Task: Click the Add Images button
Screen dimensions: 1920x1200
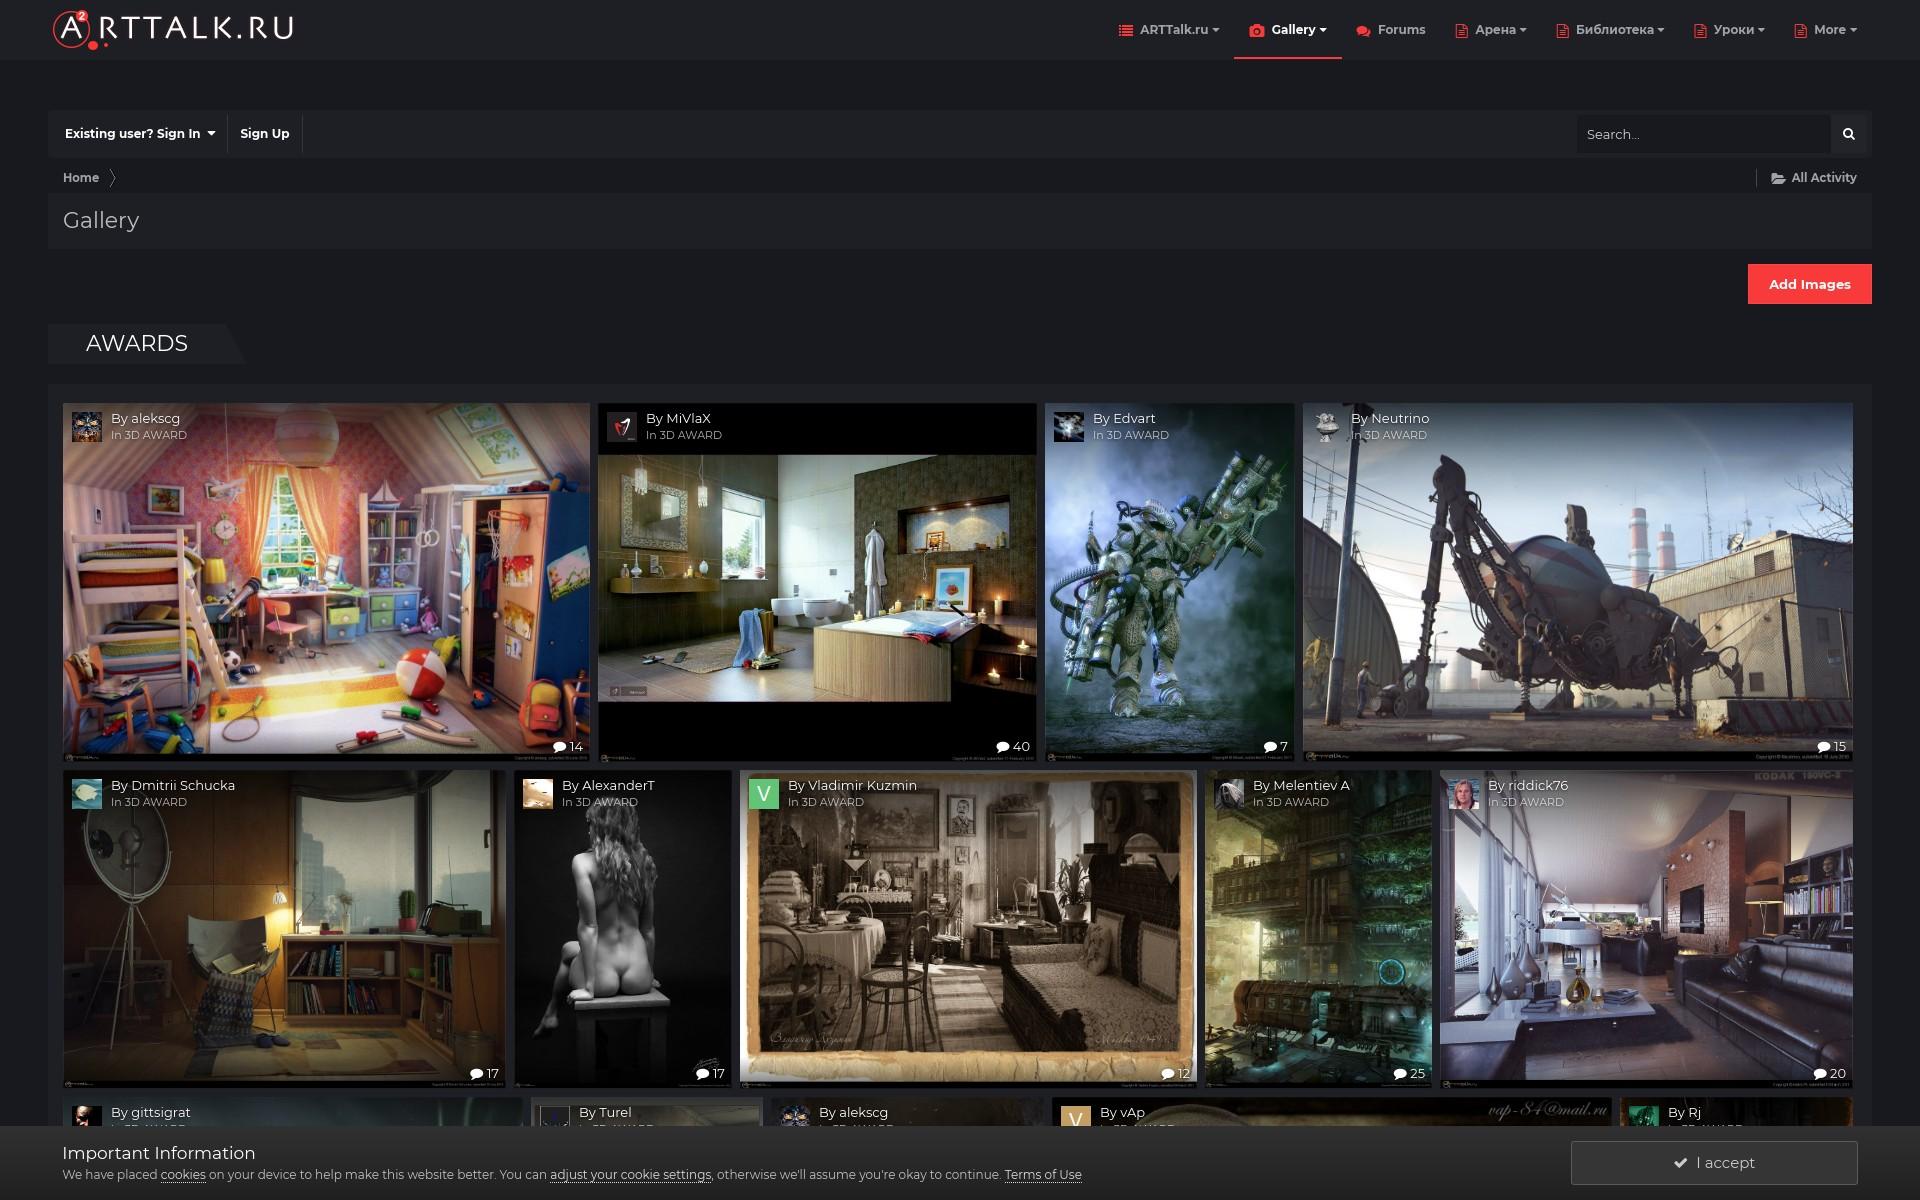Action: 1809,284
